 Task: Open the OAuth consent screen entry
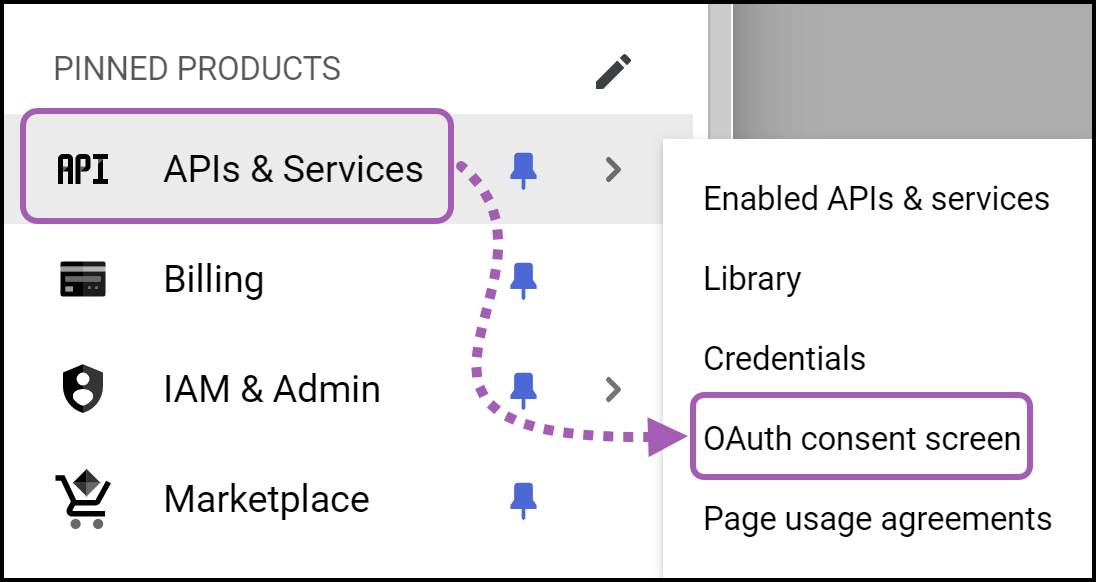pyautogui.click(x=861, y=437)
